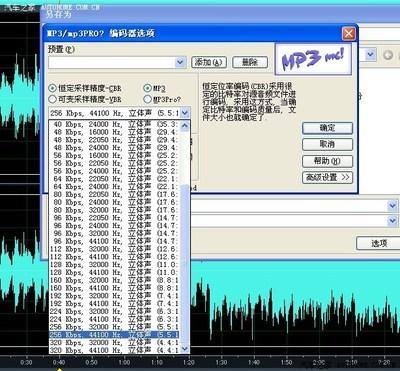This screenshot has width=400, height=371.
Task: Click the 1:40 mark on timeline ruler
Action: 254,362
